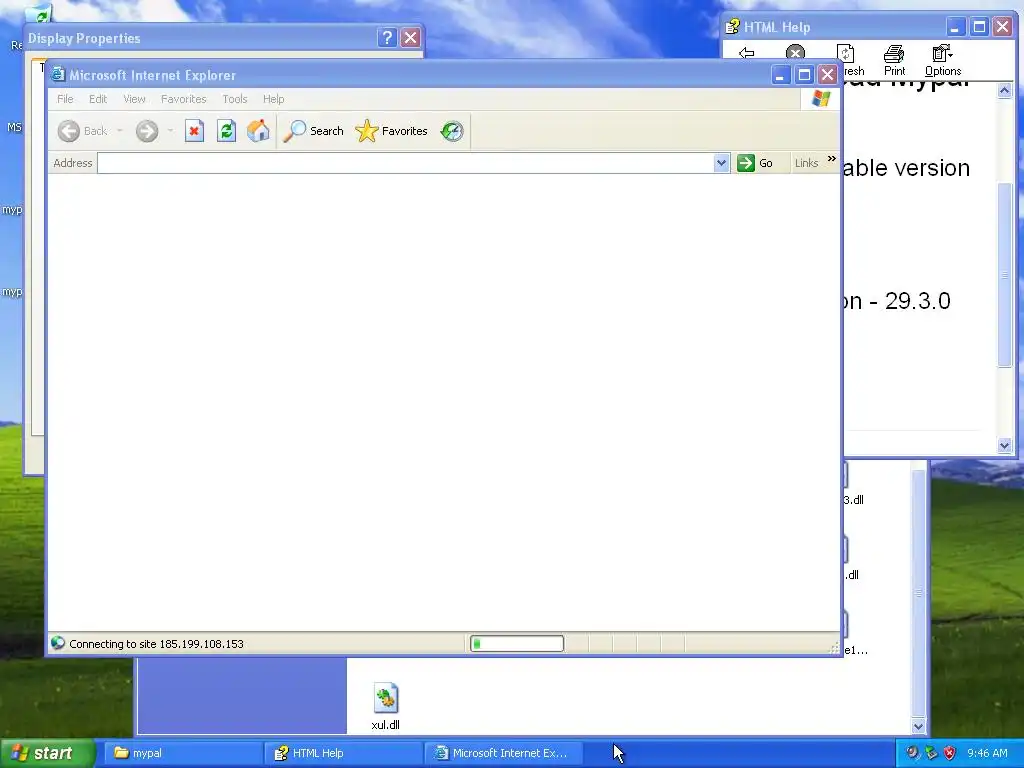Switch to the mypal taskbar button
This screenshot has height=768, width=1024.
[x=184, y=753]
